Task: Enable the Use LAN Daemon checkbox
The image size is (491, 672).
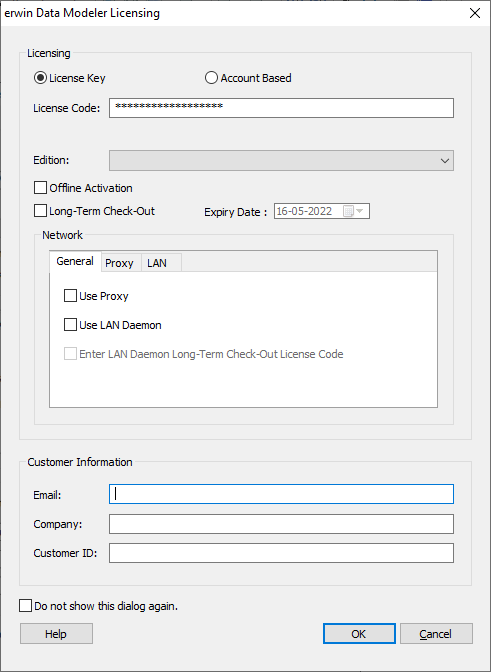Action: click(70, 325)
